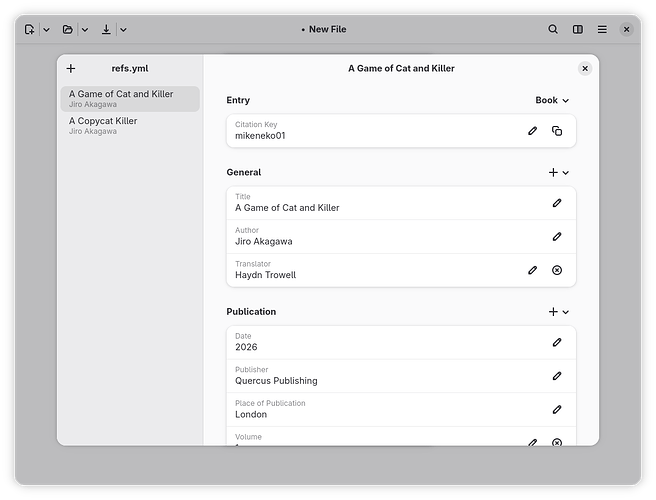
Task: Click the 'refs.yml' file title
Action: click(130, 69)
